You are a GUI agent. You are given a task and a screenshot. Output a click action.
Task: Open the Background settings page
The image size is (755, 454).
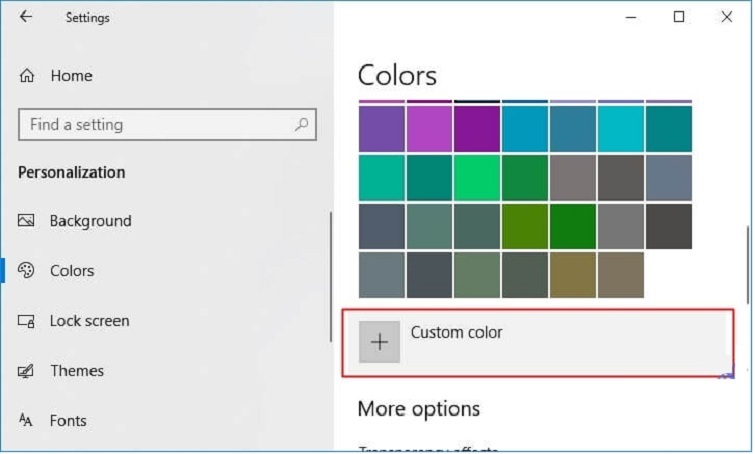[90, 221]
